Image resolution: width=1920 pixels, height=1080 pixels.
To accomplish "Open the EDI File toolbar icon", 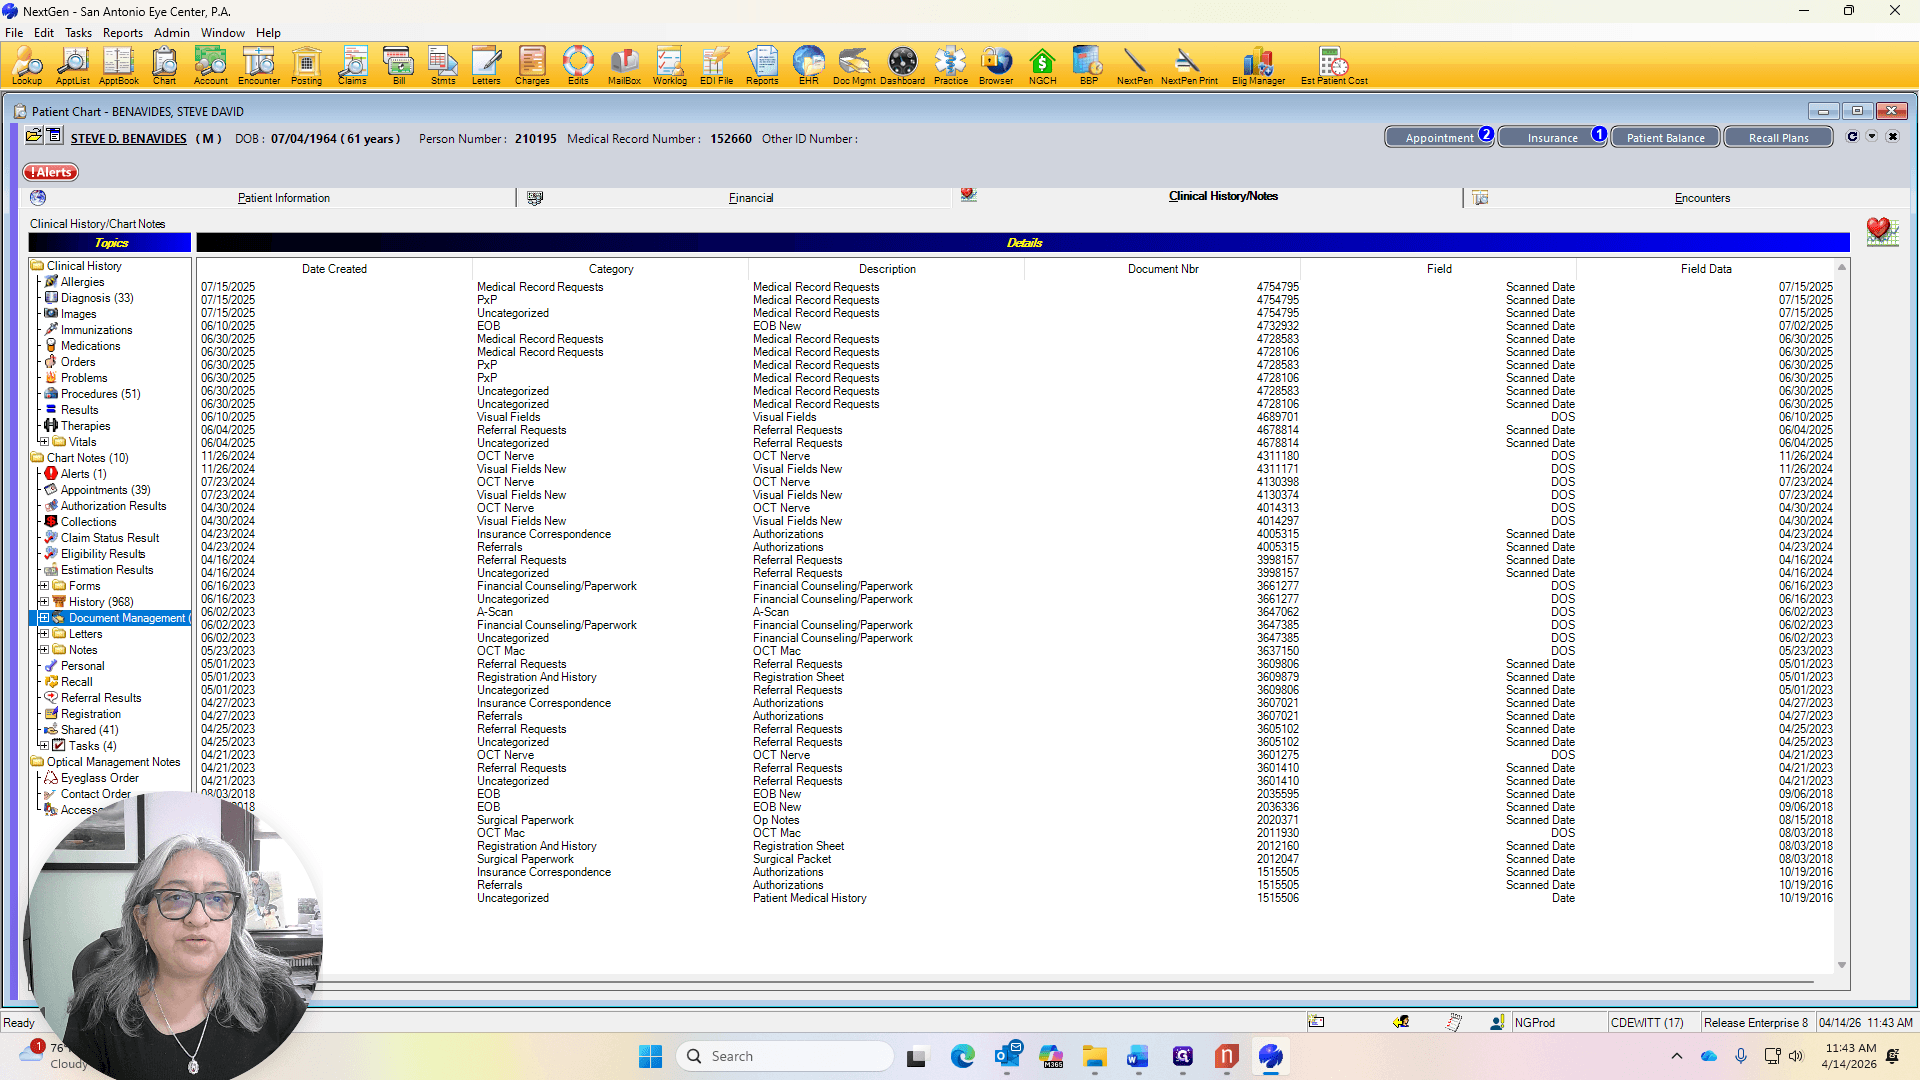I will point(716,65).
